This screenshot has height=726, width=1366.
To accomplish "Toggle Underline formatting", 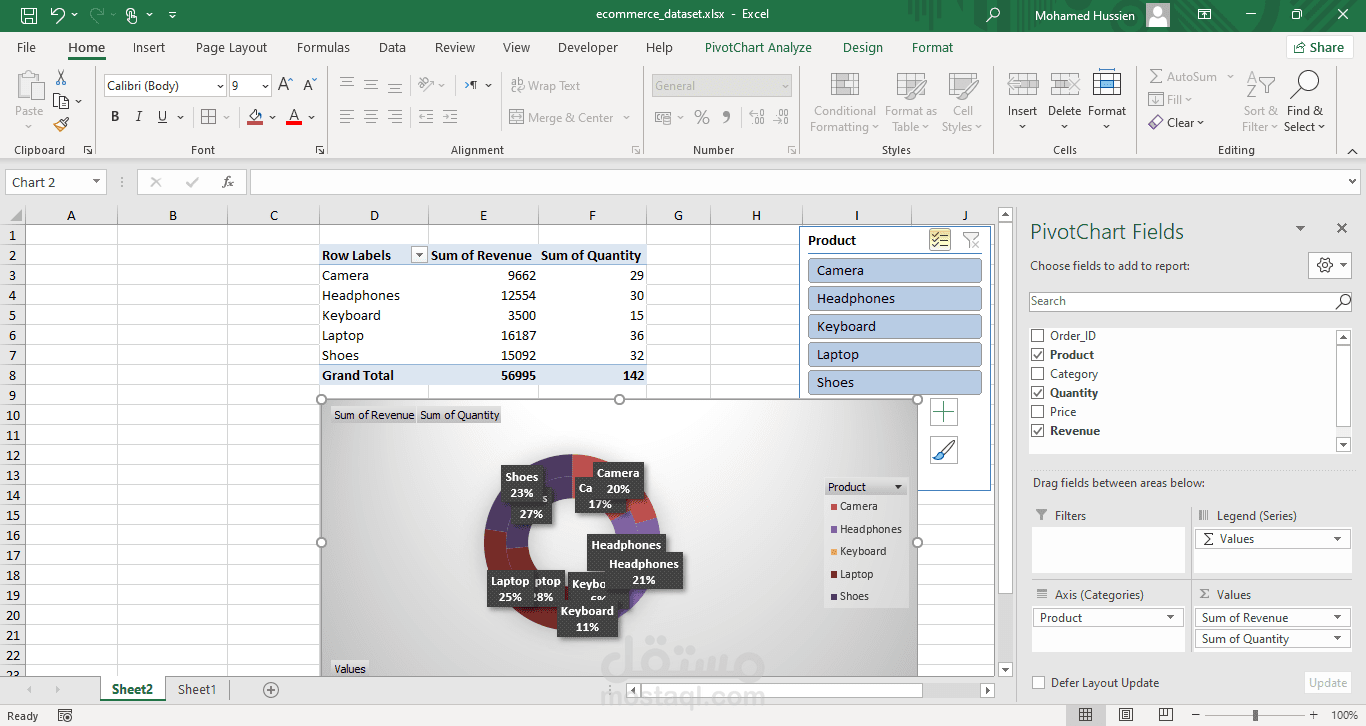I will tap(163, 117).
